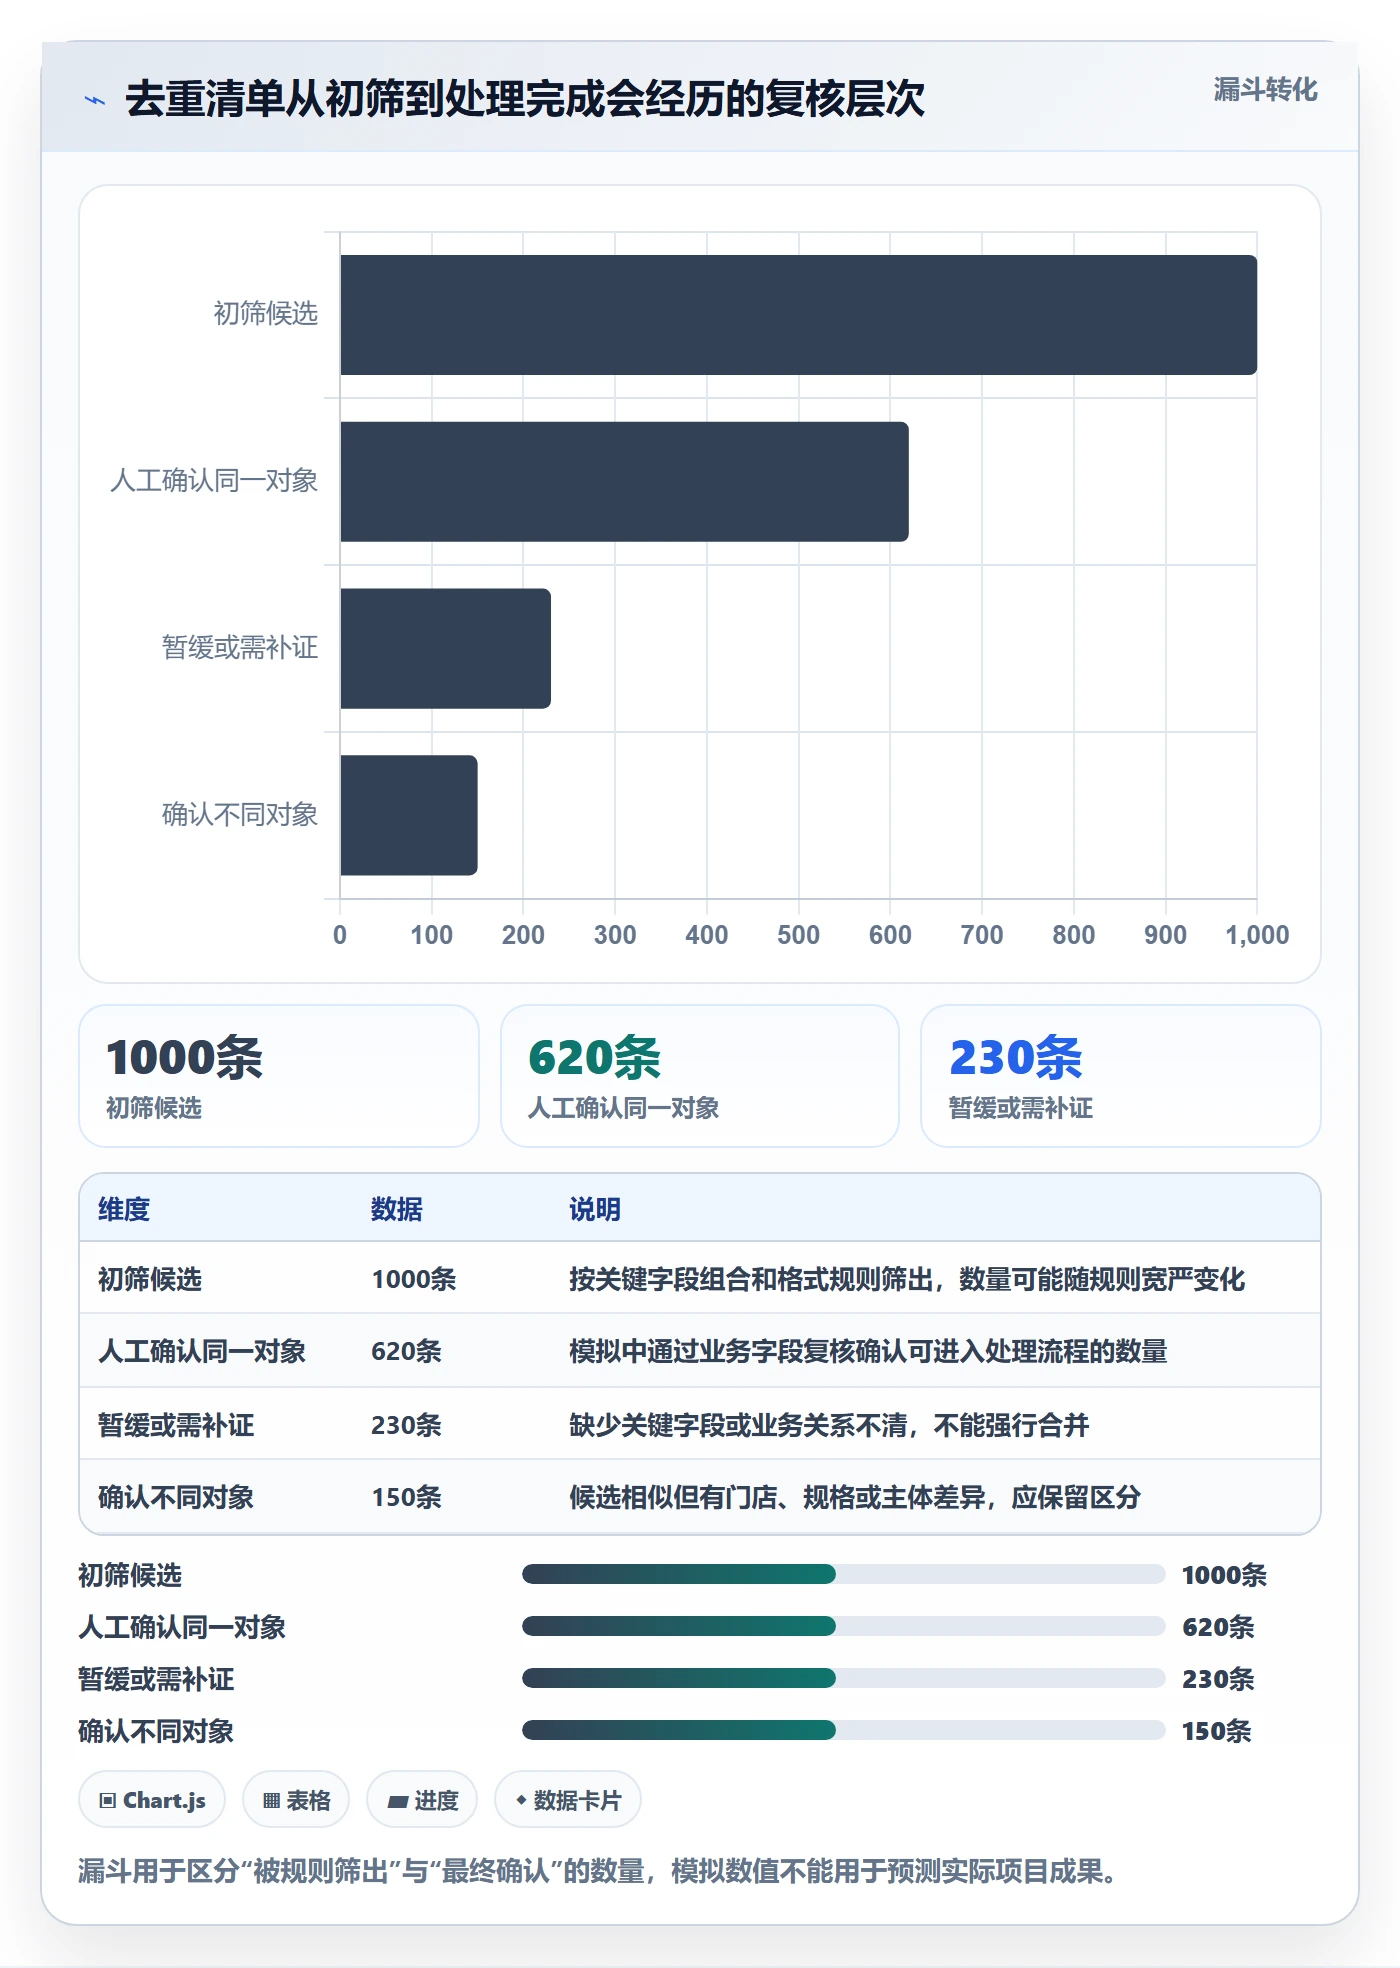Click the 150条 value beside progress bar
Viewport: 1400px width, 1968px height.
tap(1217, 1731)
